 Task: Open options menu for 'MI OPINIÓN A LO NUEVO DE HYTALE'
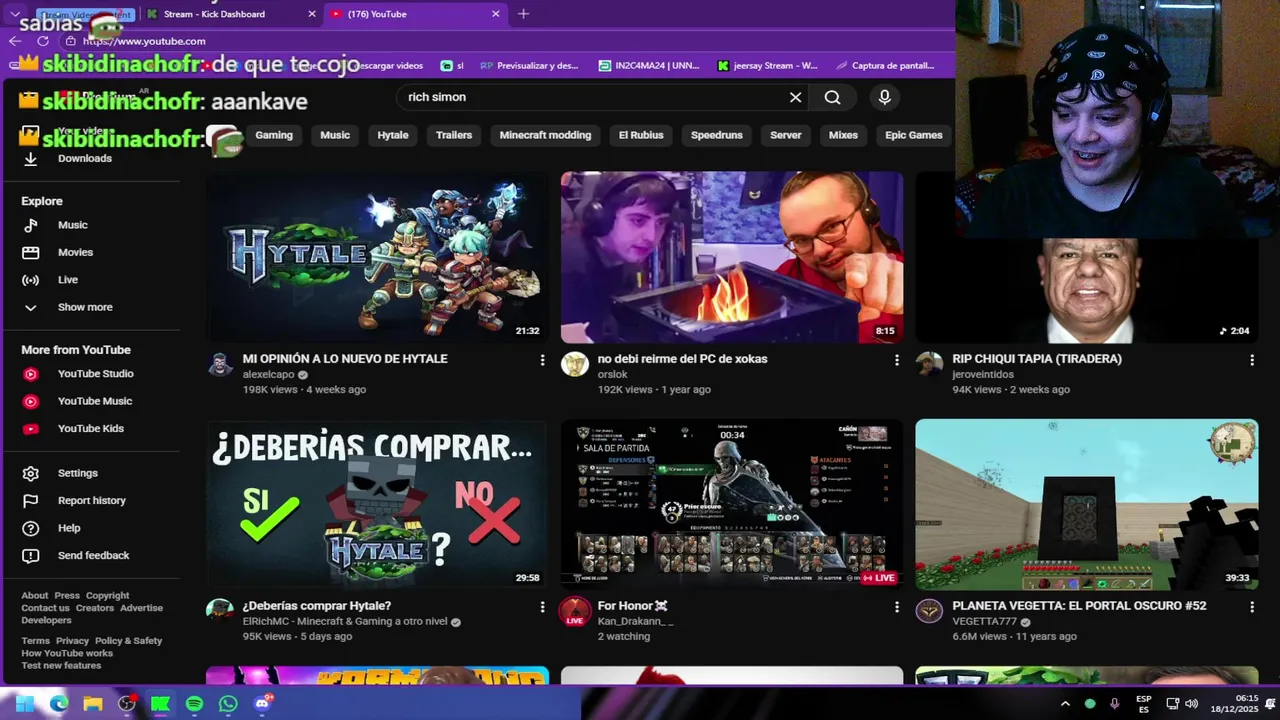[543, 360]
